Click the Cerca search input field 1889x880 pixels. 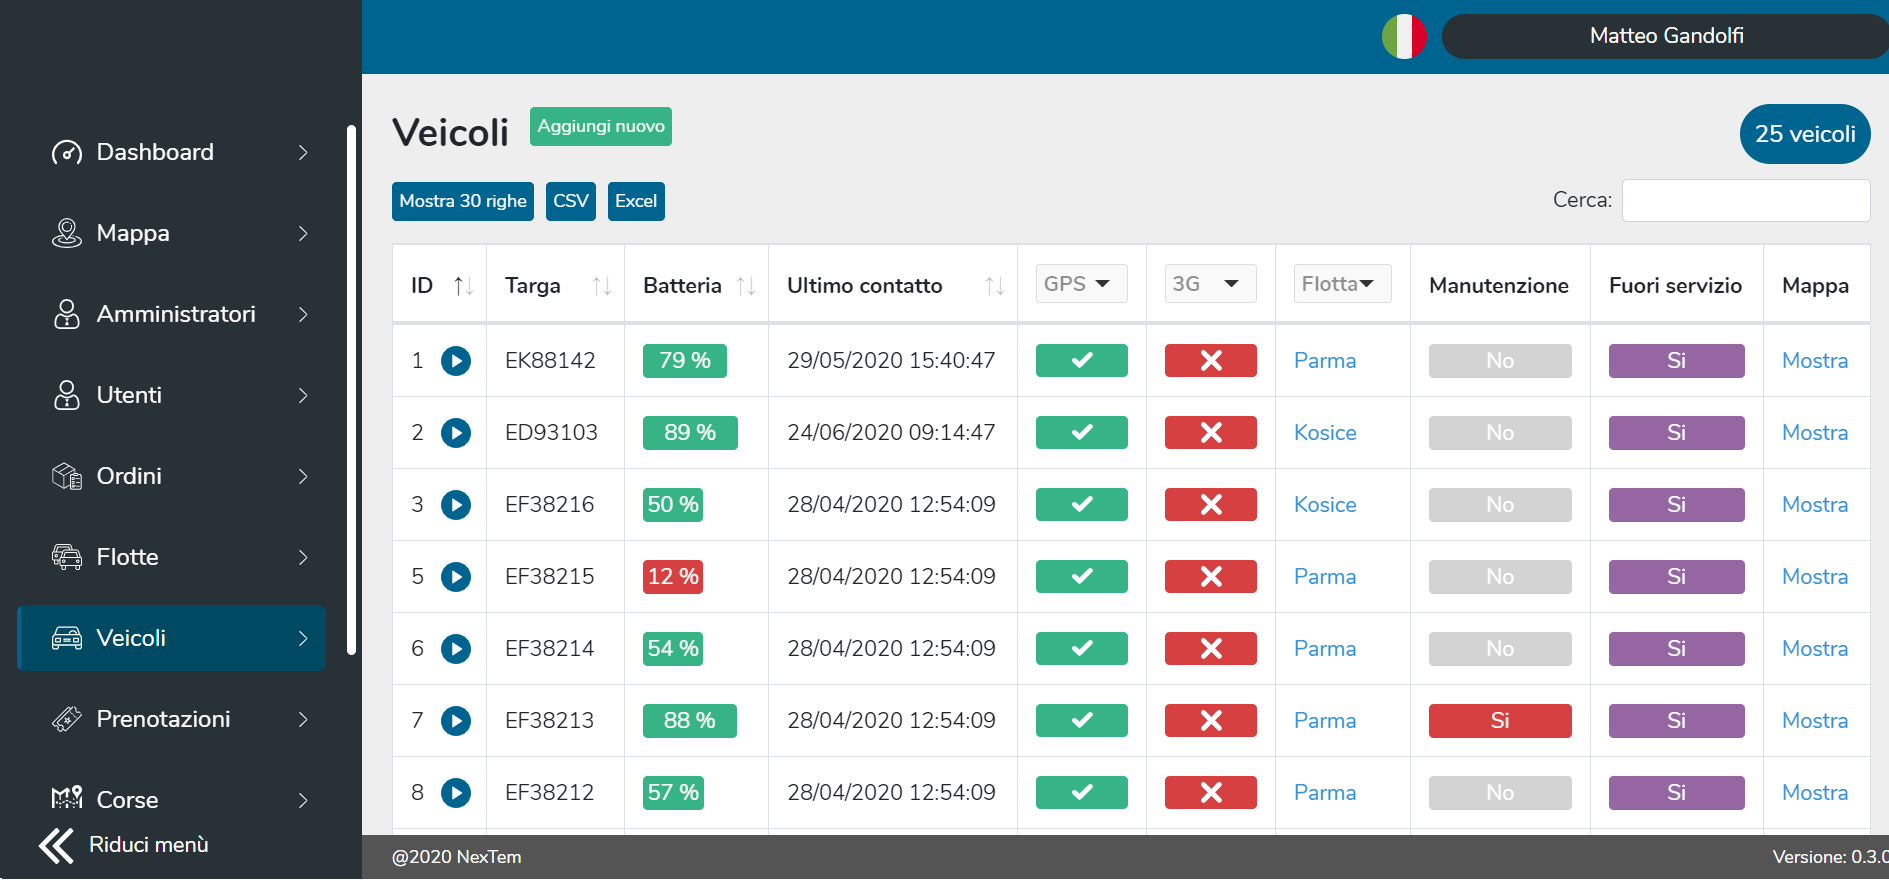1745,200
